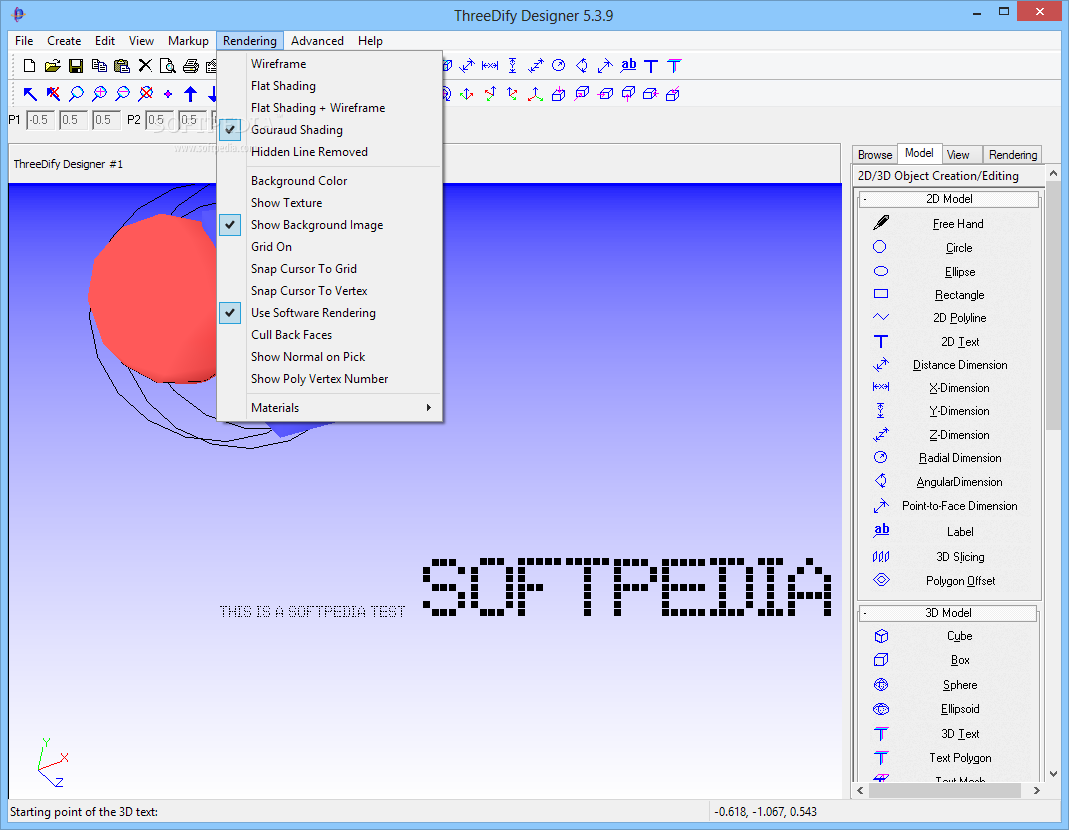Click the X-dimension toolbar icon
This screenshot has width=1069, height=830.
(490, 65)
